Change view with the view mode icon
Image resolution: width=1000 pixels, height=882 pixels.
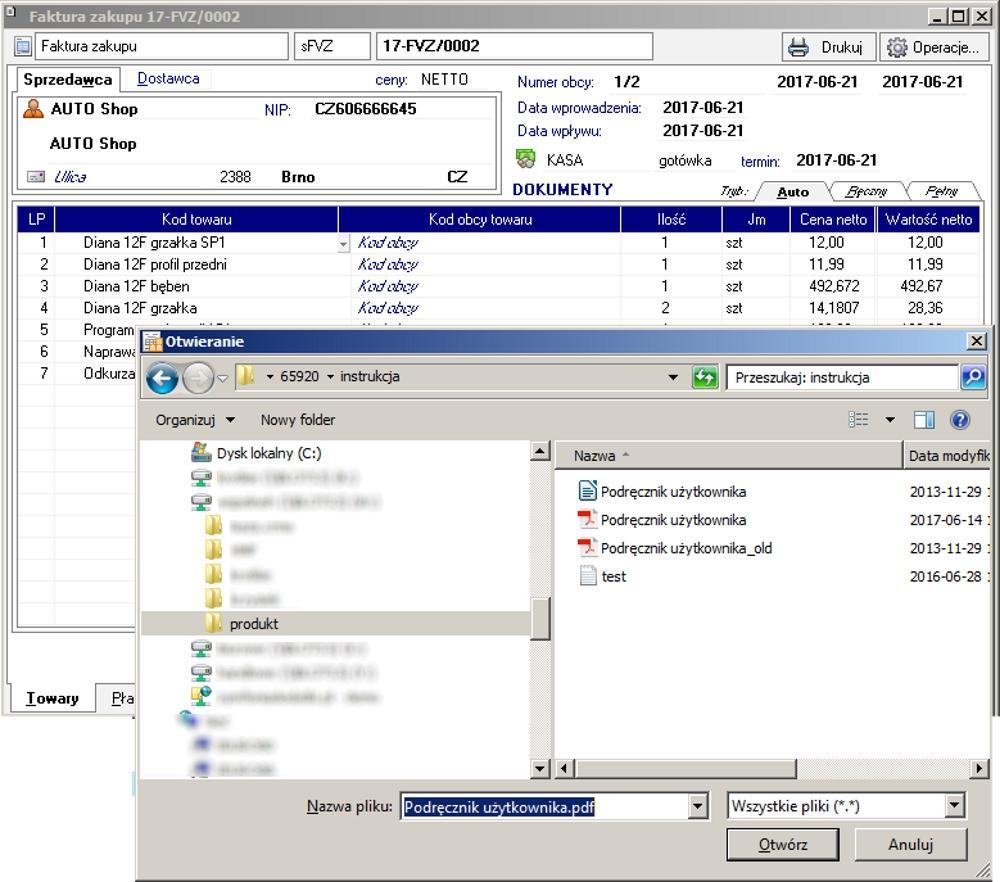coord(858,420)
